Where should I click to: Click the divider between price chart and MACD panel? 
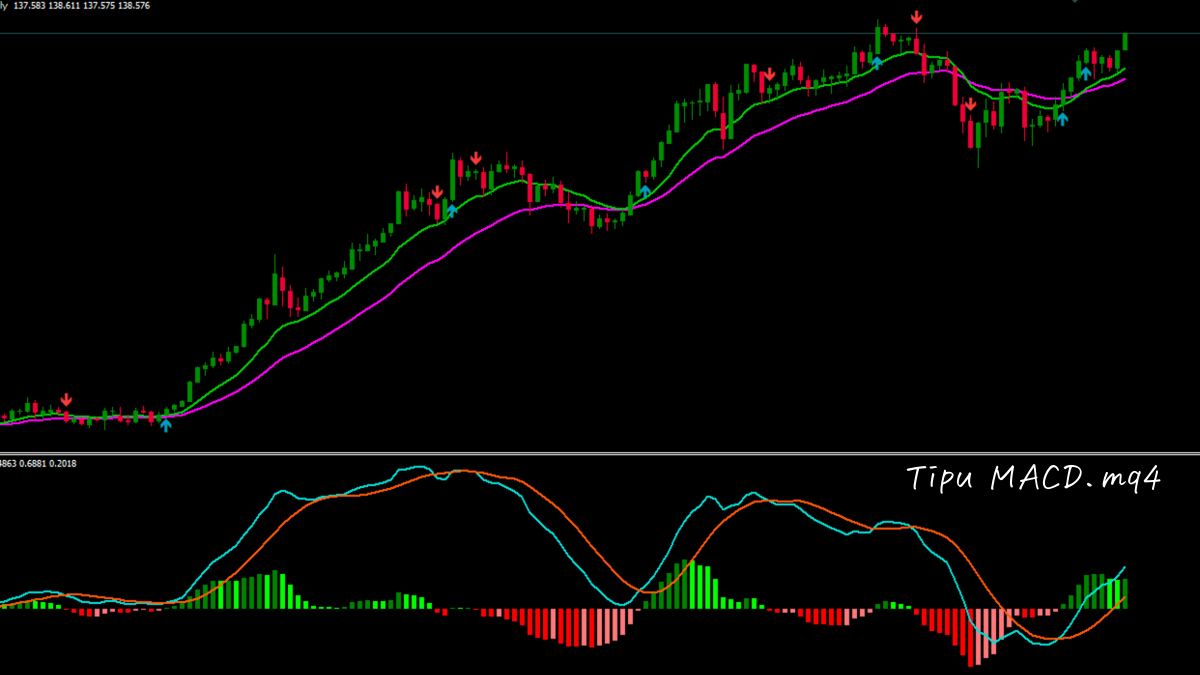click(600, 453)
